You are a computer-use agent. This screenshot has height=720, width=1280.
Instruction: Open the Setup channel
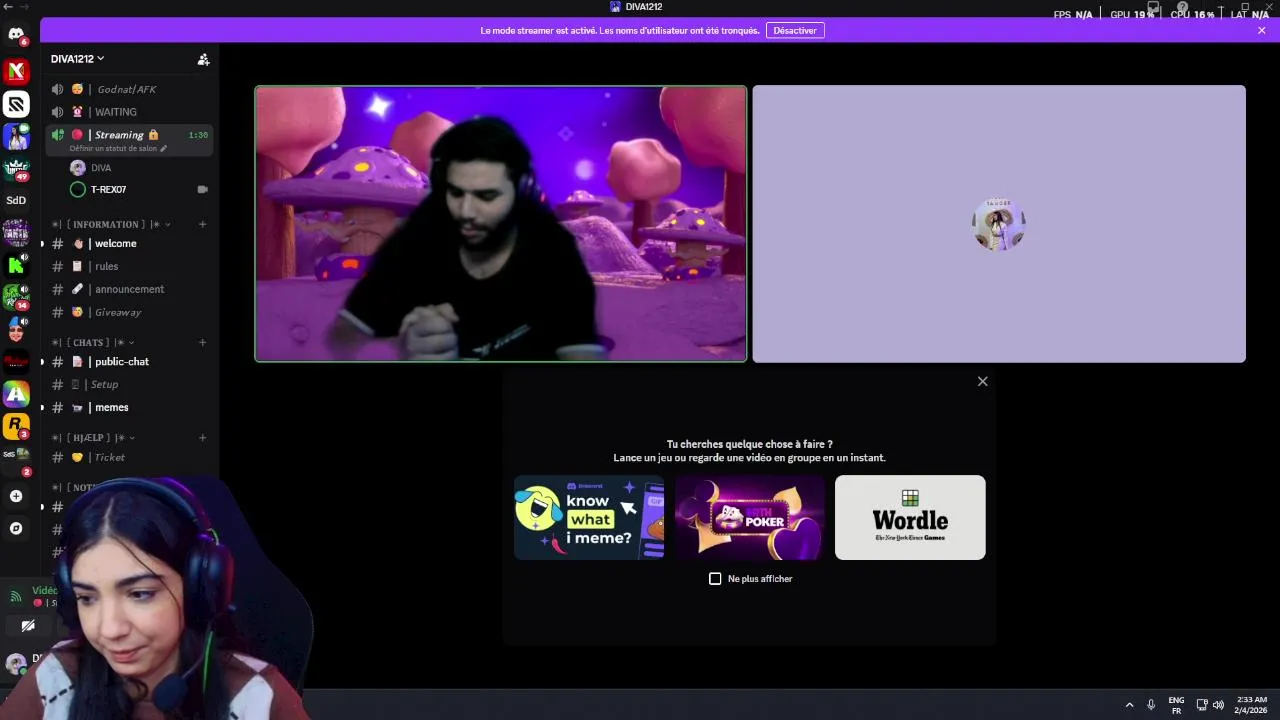click(x=127, y=384)
